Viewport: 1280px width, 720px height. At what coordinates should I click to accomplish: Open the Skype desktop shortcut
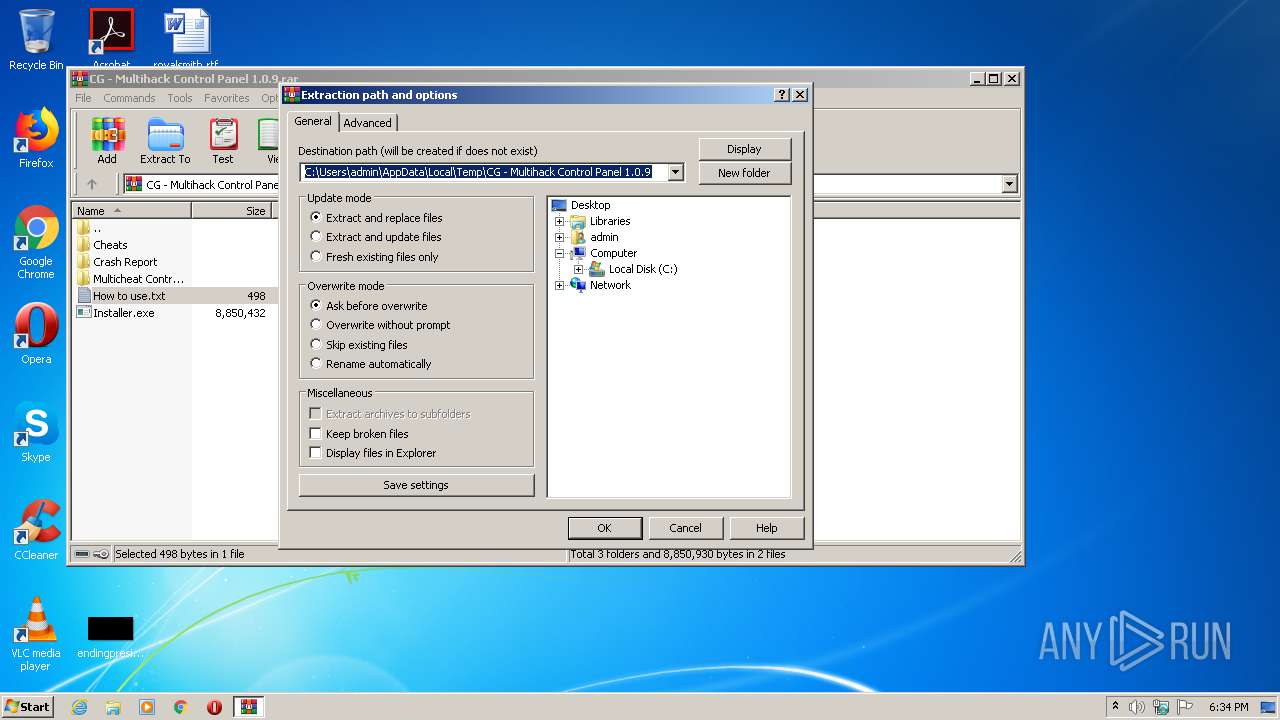click(36, 432)
